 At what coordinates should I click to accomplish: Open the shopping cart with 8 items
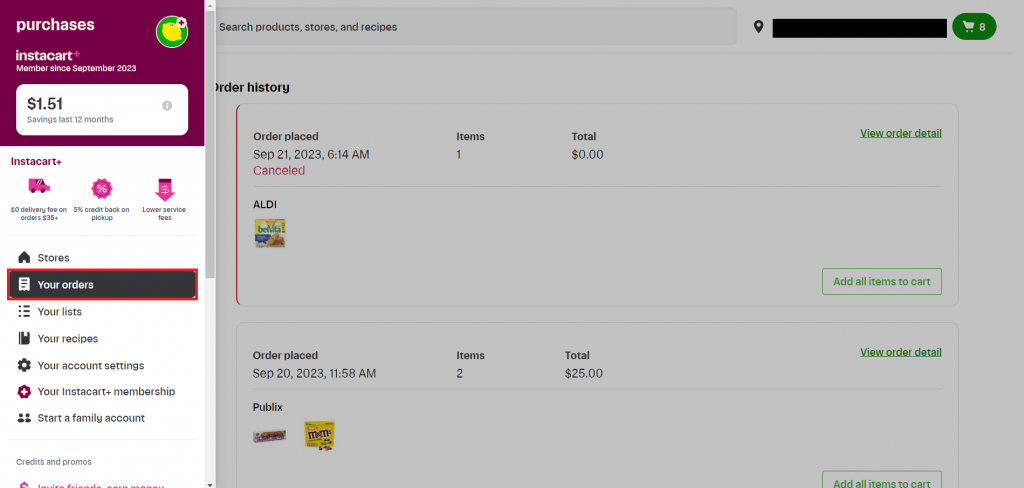(974, 27)
